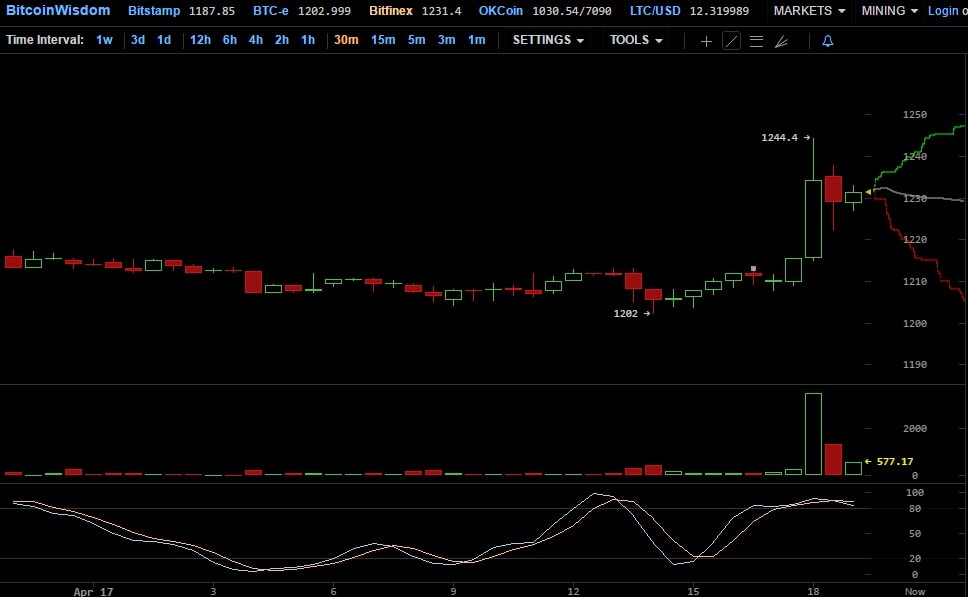
Task: Click the tall green volume bar
Action: pyautogui.click(x=813, y=434)
